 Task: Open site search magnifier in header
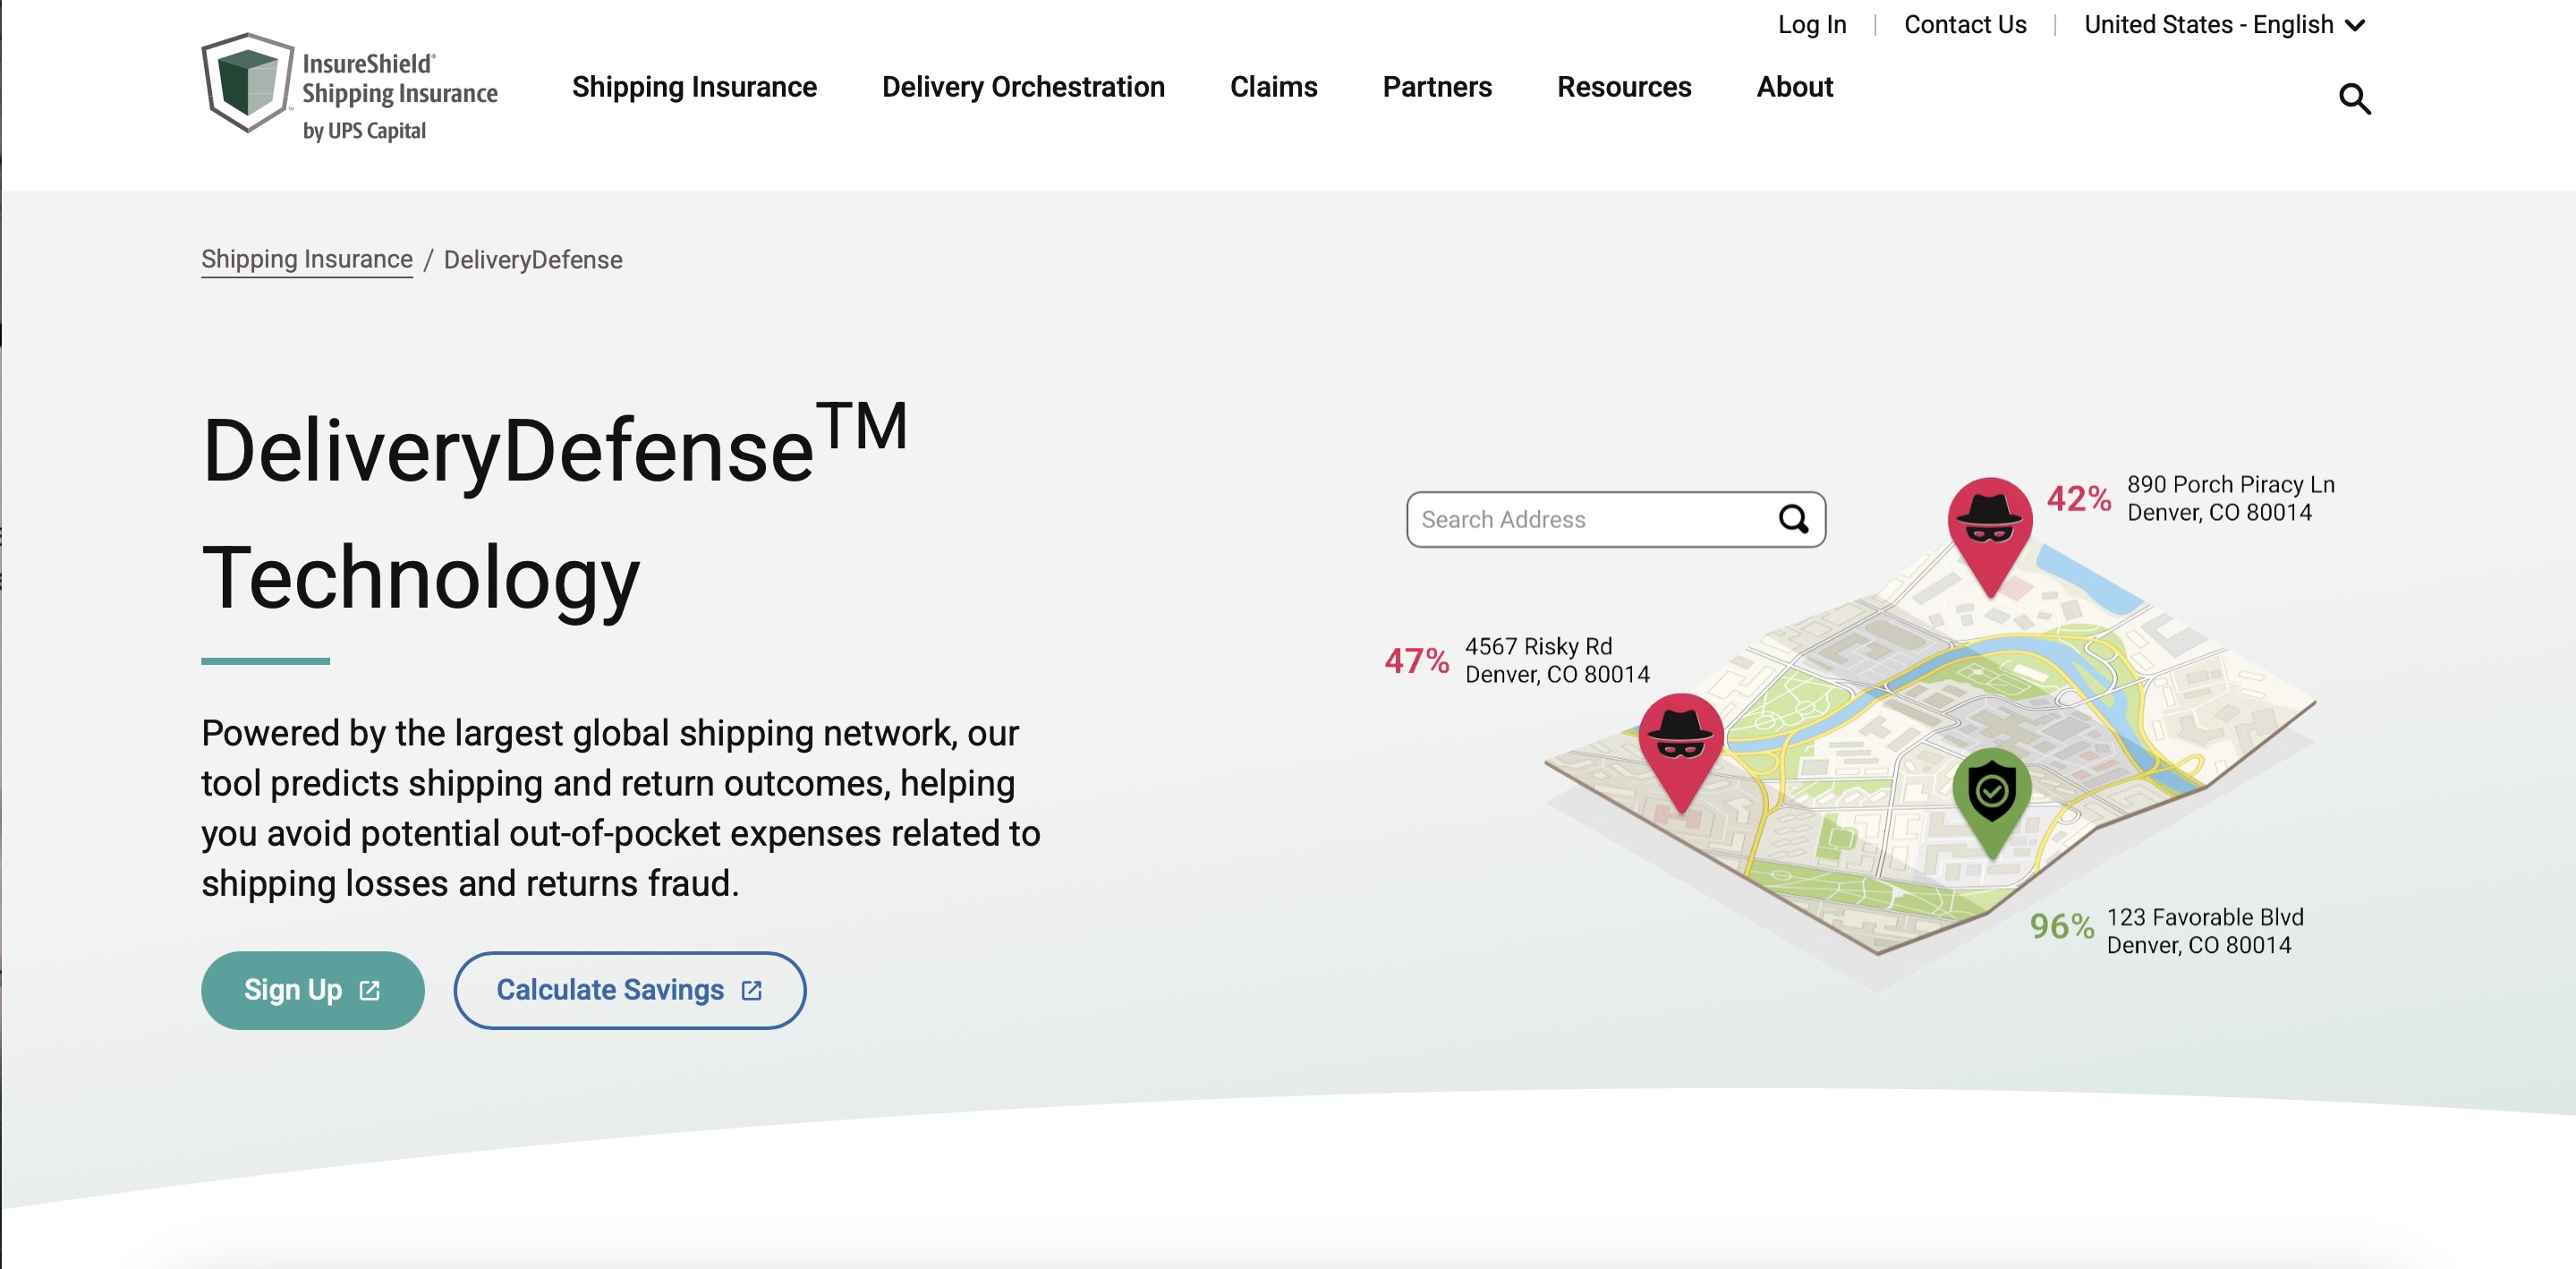(2354, 99)
